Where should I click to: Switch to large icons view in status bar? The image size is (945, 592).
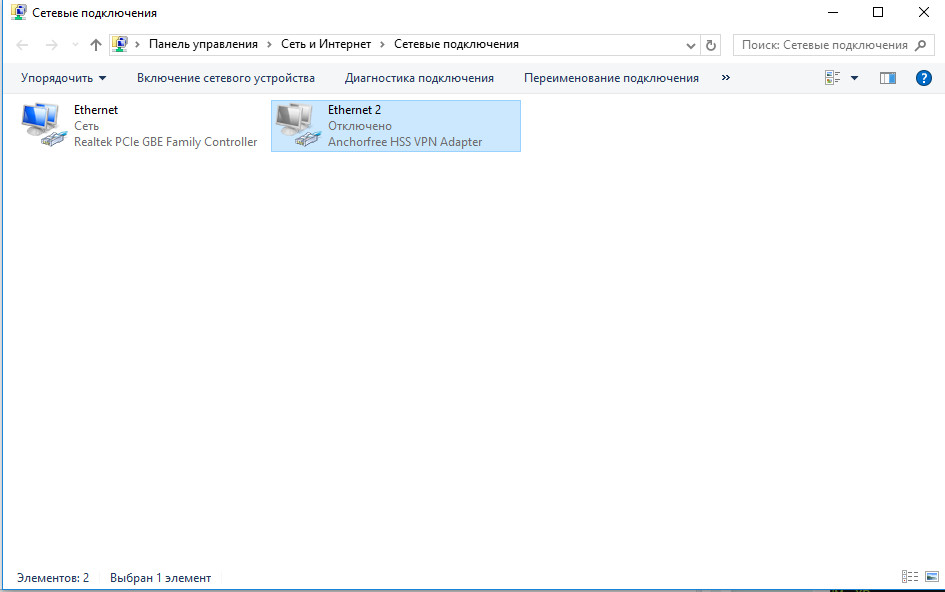click(x=932, y=577)
